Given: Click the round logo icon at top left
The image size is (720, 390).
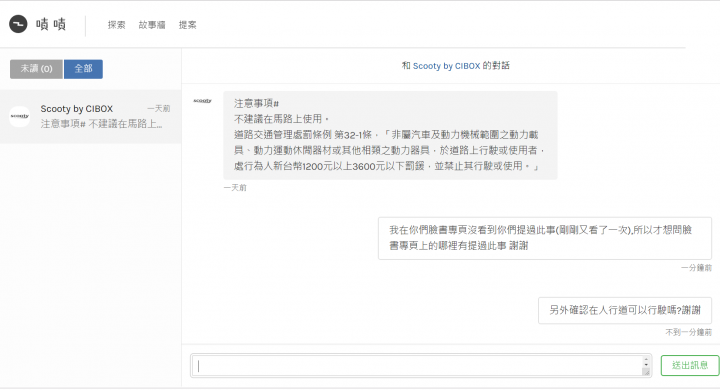Looking at the screenshot, I should click(18, 24).
